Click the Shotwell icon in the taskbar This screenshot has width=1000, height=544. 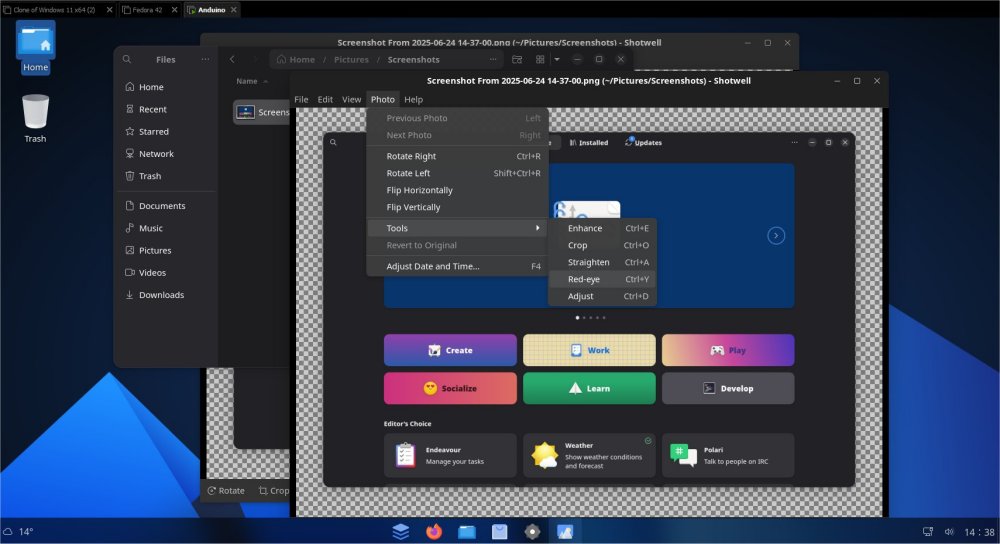tap(565, 532)
